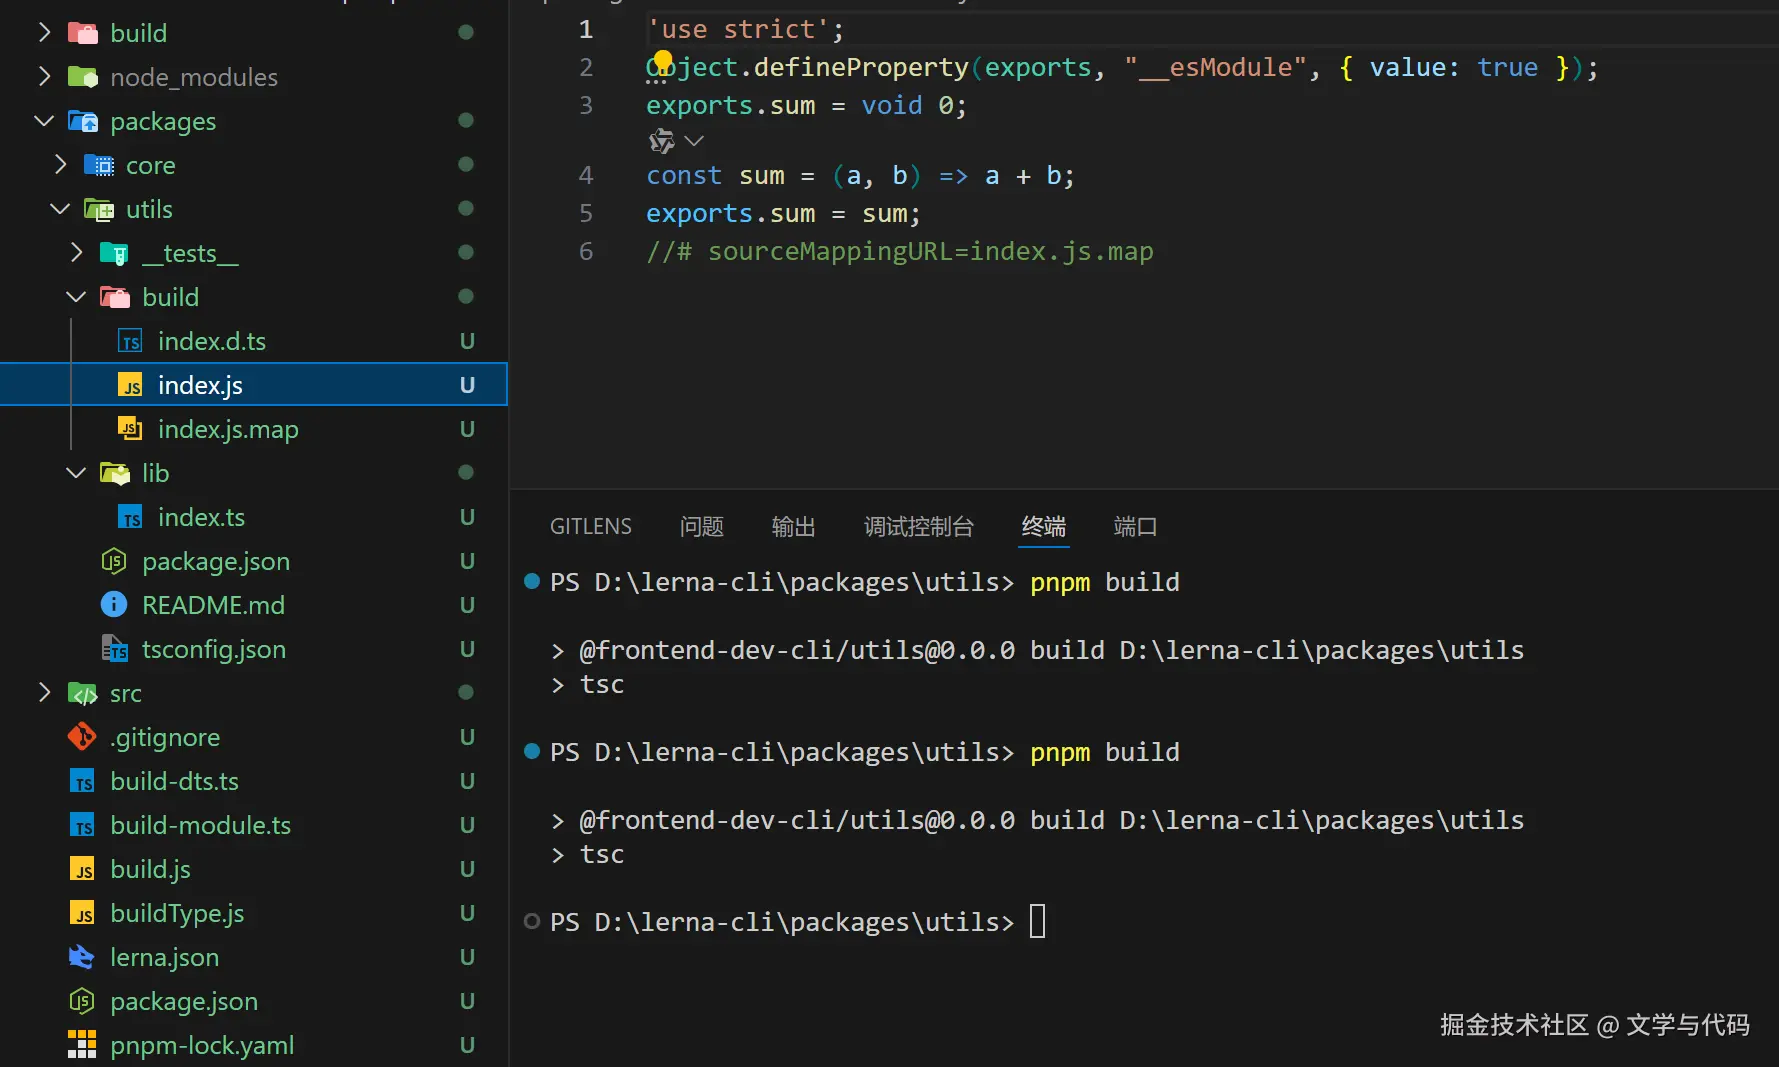This screenshot has height=1067, width=1779.
Task: Open README.md in the explorer
Action: point(213,605)
